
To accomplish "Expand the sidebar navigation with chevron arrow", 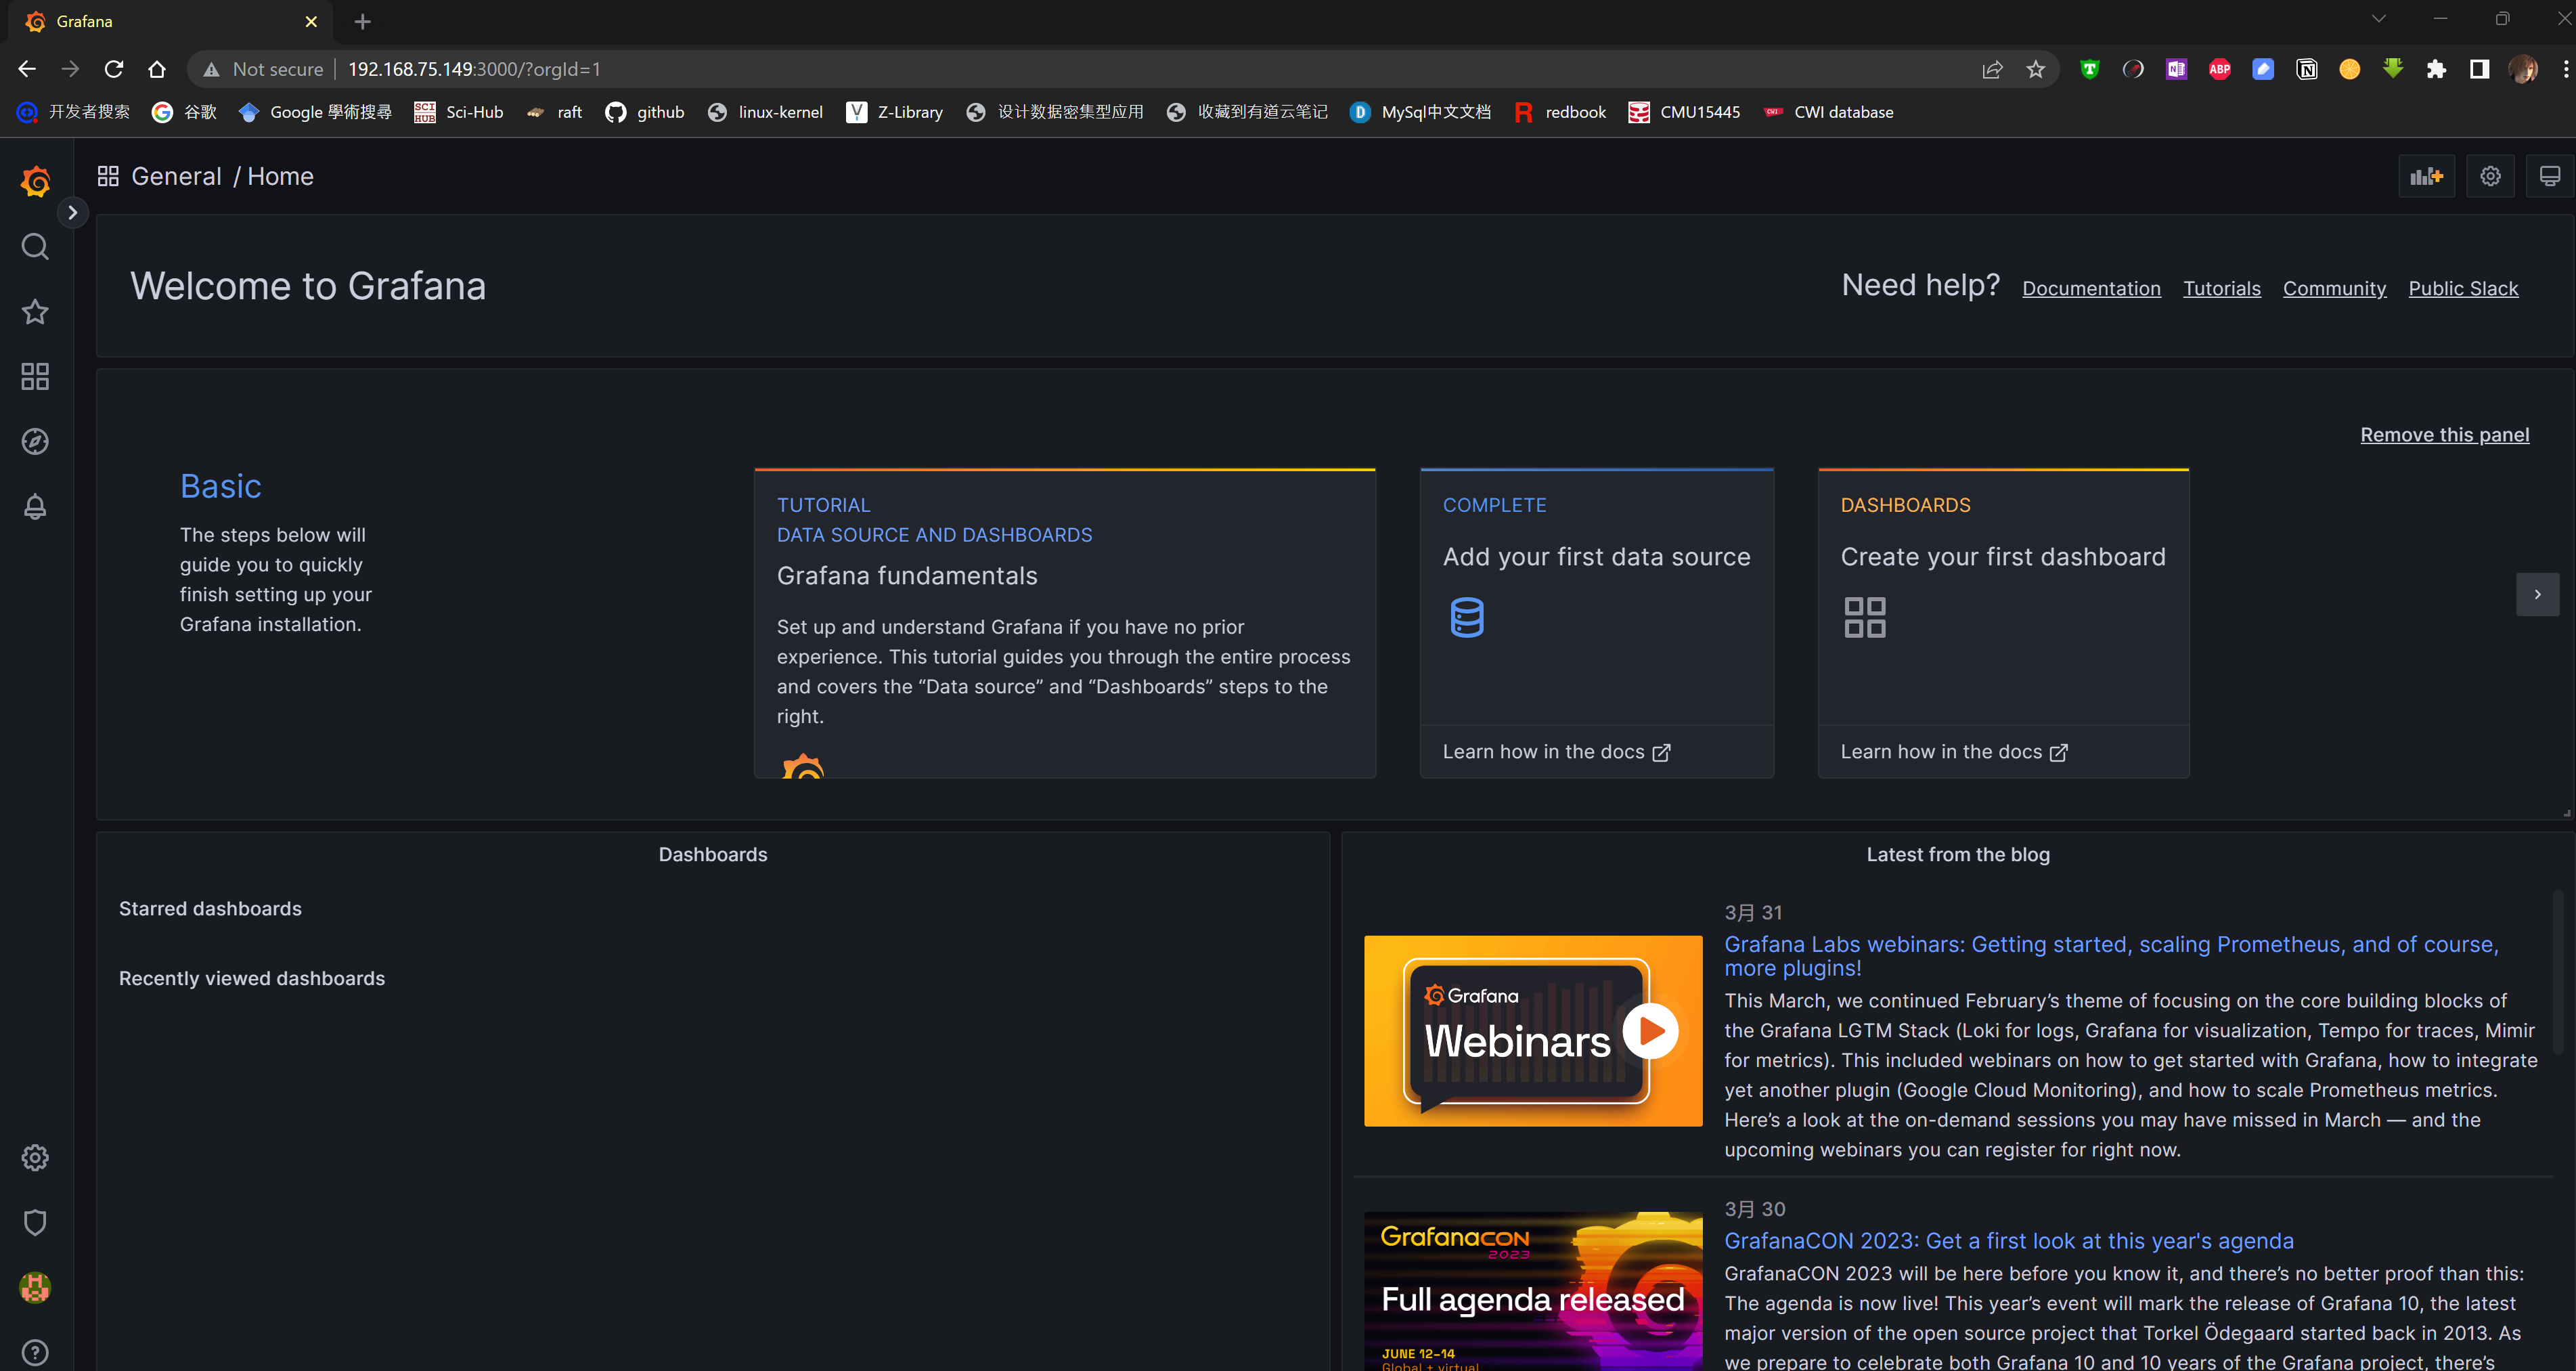I will coord(72,212).
